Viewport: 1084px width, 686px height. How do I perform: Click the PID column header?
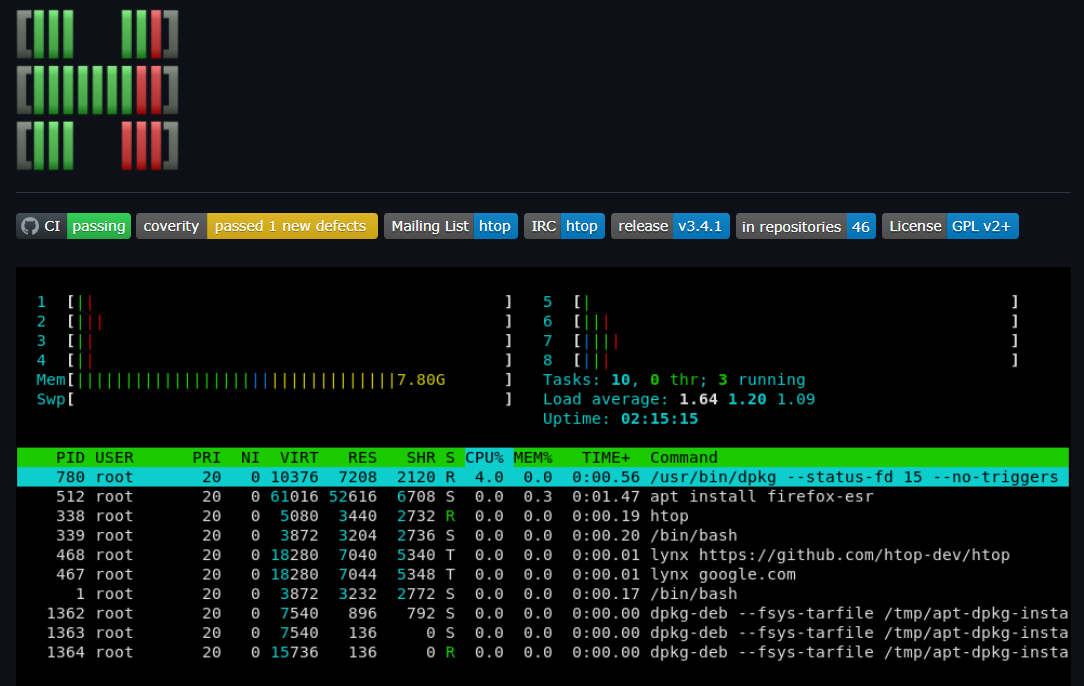click(71, 458)
